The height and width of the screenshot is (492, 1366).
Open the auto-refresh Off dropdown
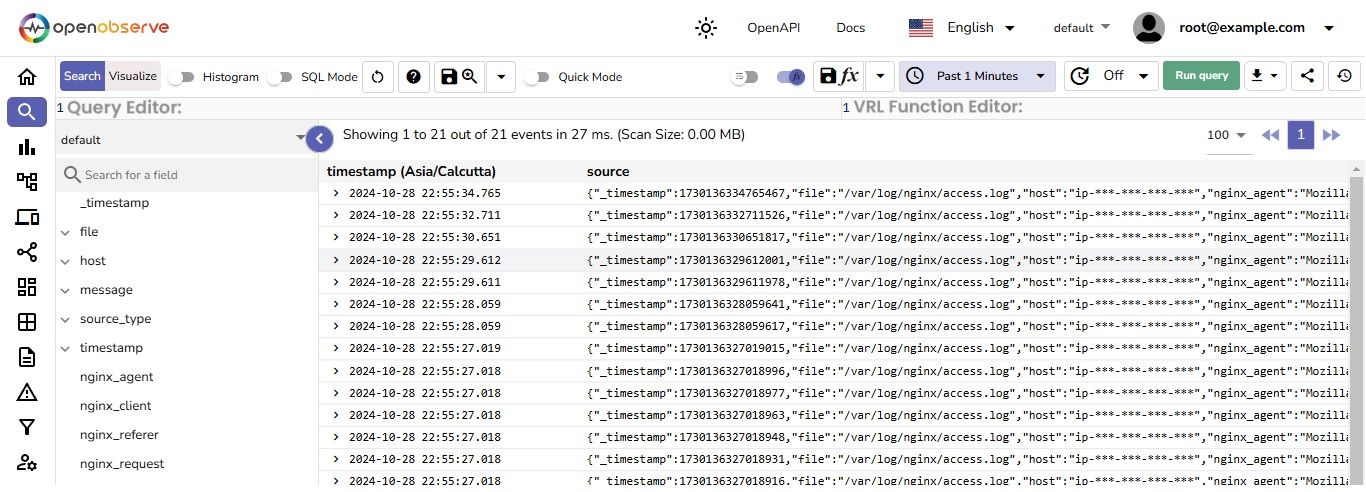point(1111,76)
